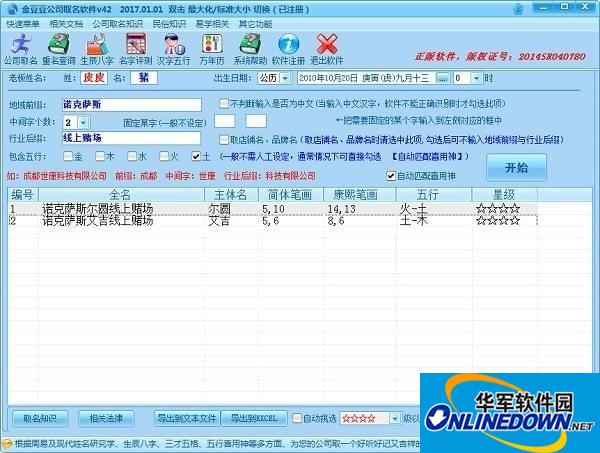
Task: Click the star rating of row 2
Action: pos(498,221)
